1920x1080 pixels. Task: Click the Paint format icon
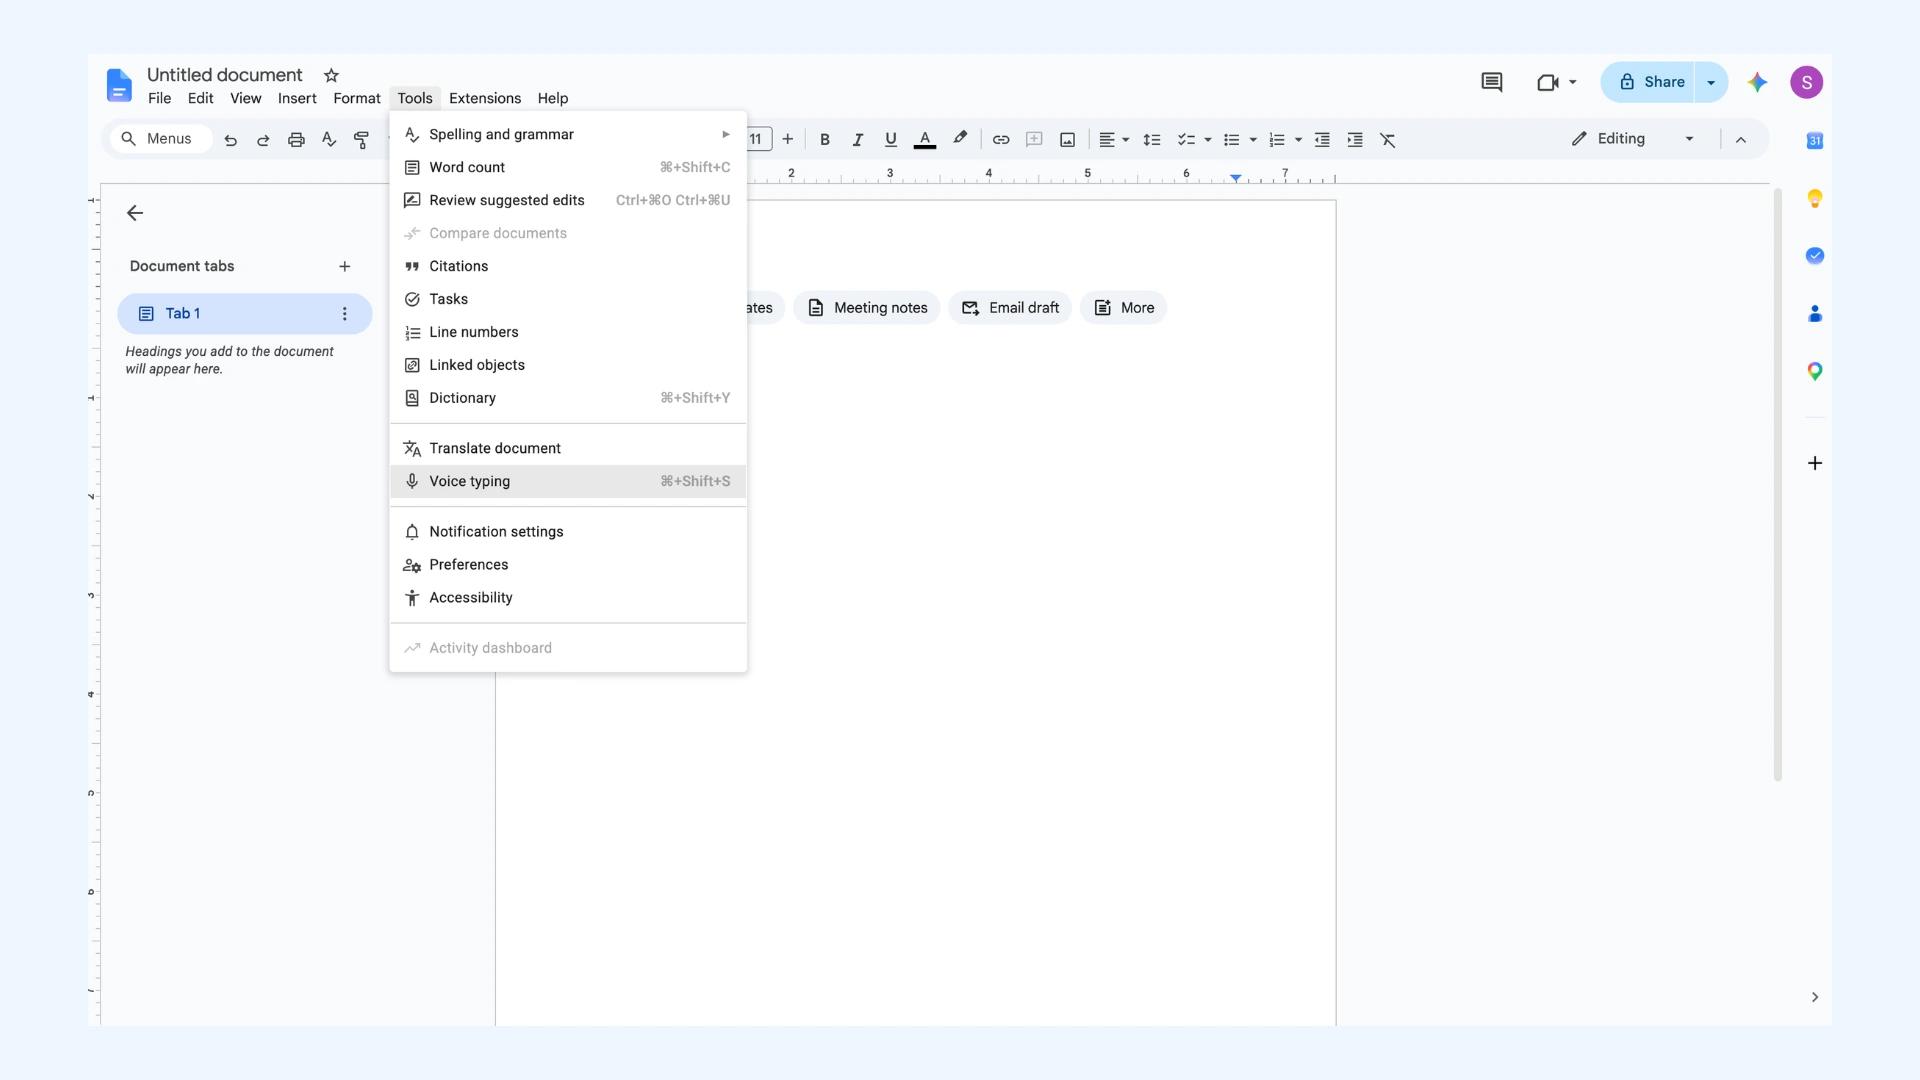tap(362, 140)
